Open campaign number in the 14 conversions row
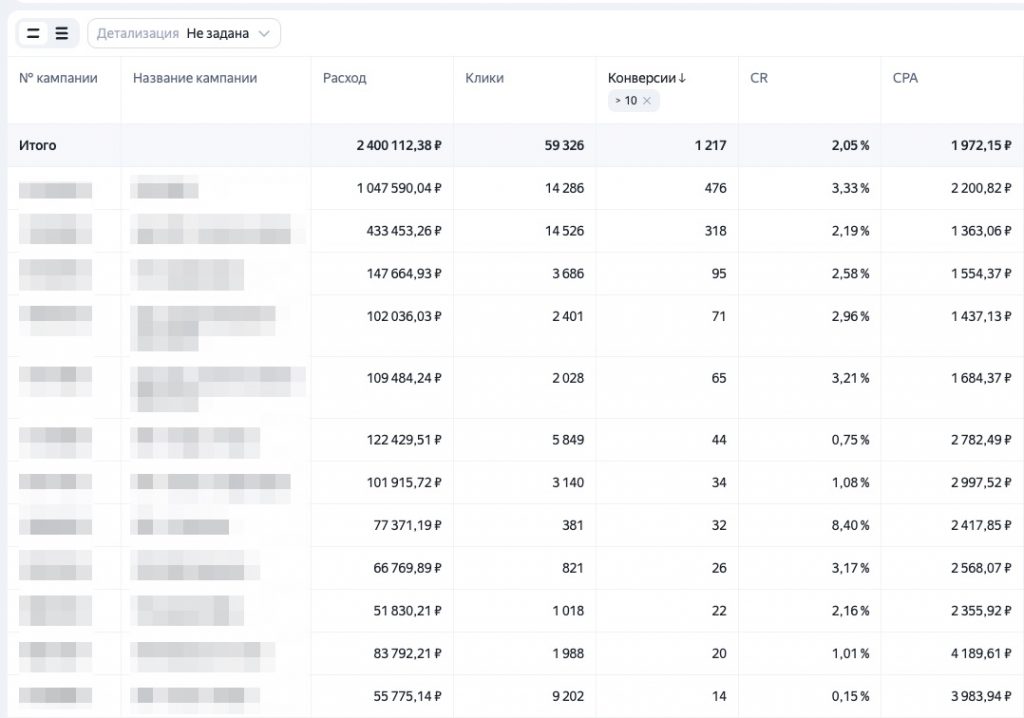 56,695
